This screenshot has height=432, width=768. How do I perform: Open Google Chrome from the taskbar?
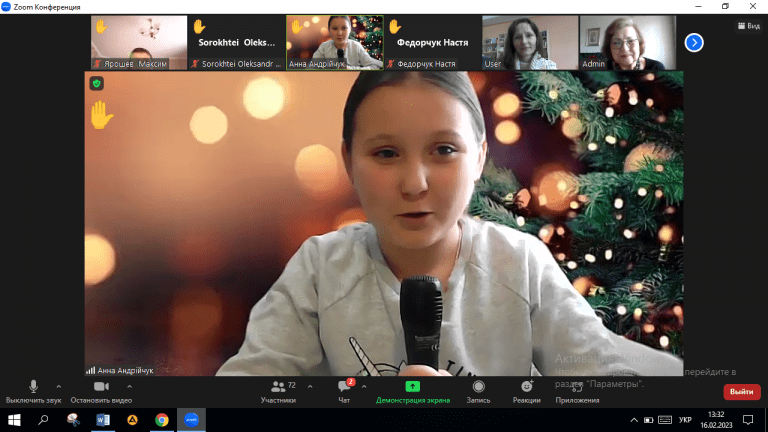click(162, 420)
